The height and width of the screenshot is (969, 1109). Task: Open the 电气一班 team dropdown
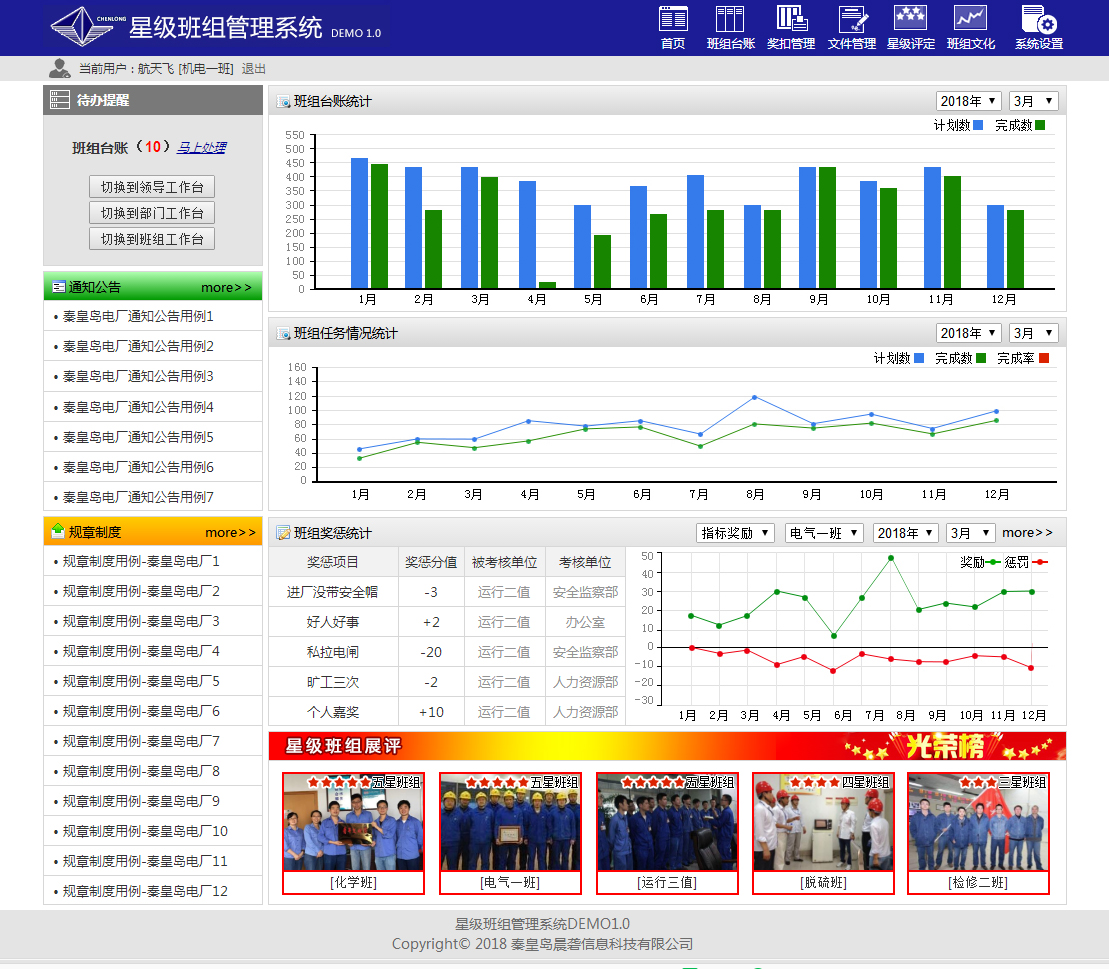coord(824,533)
